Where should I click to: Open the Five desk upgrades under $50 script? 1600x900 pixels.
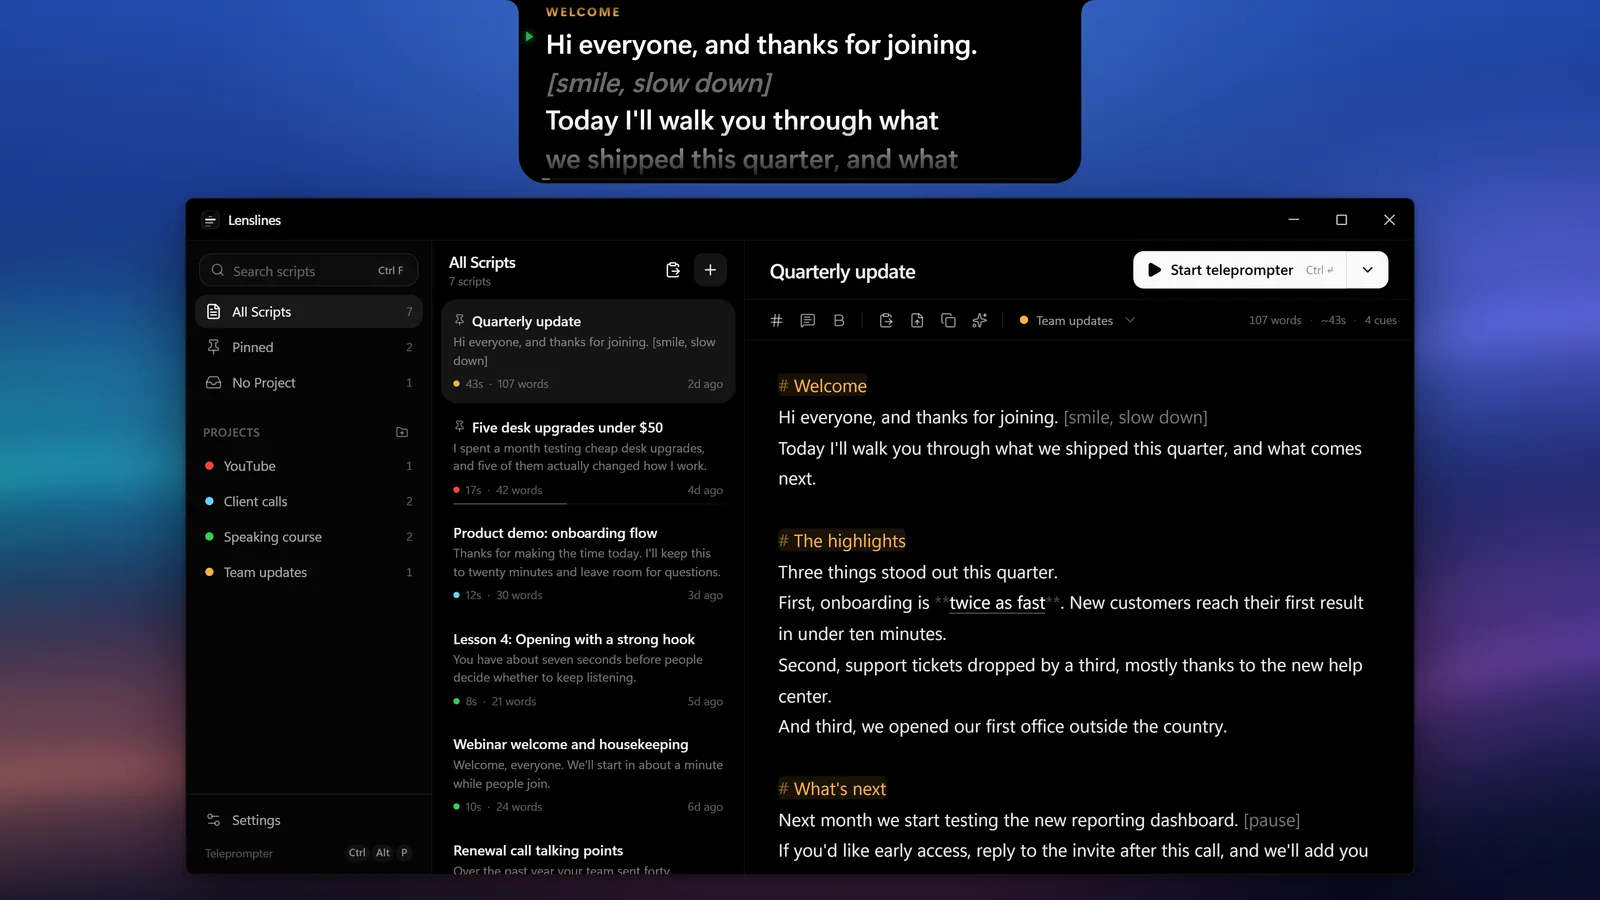(588, 458)
